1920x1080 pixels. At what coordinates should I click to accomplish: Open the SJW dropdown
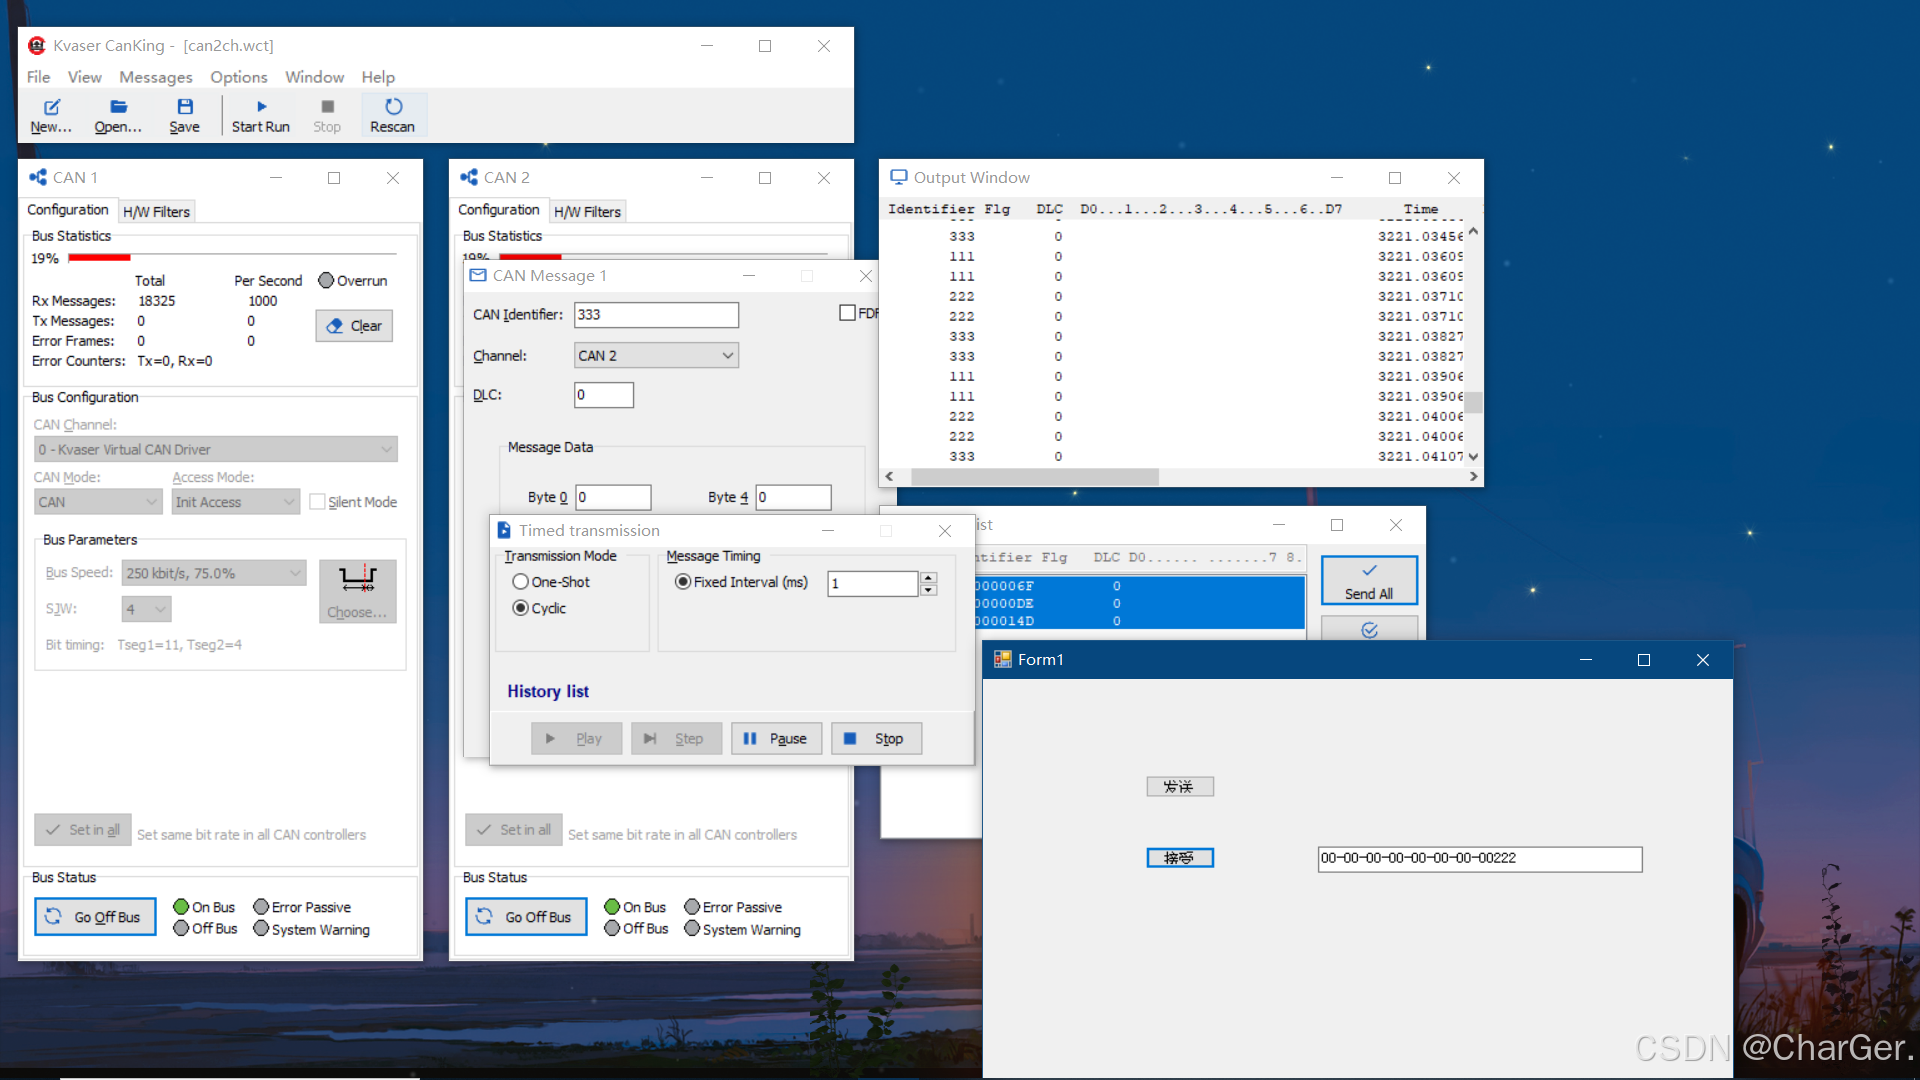click(x=147, y=609)
